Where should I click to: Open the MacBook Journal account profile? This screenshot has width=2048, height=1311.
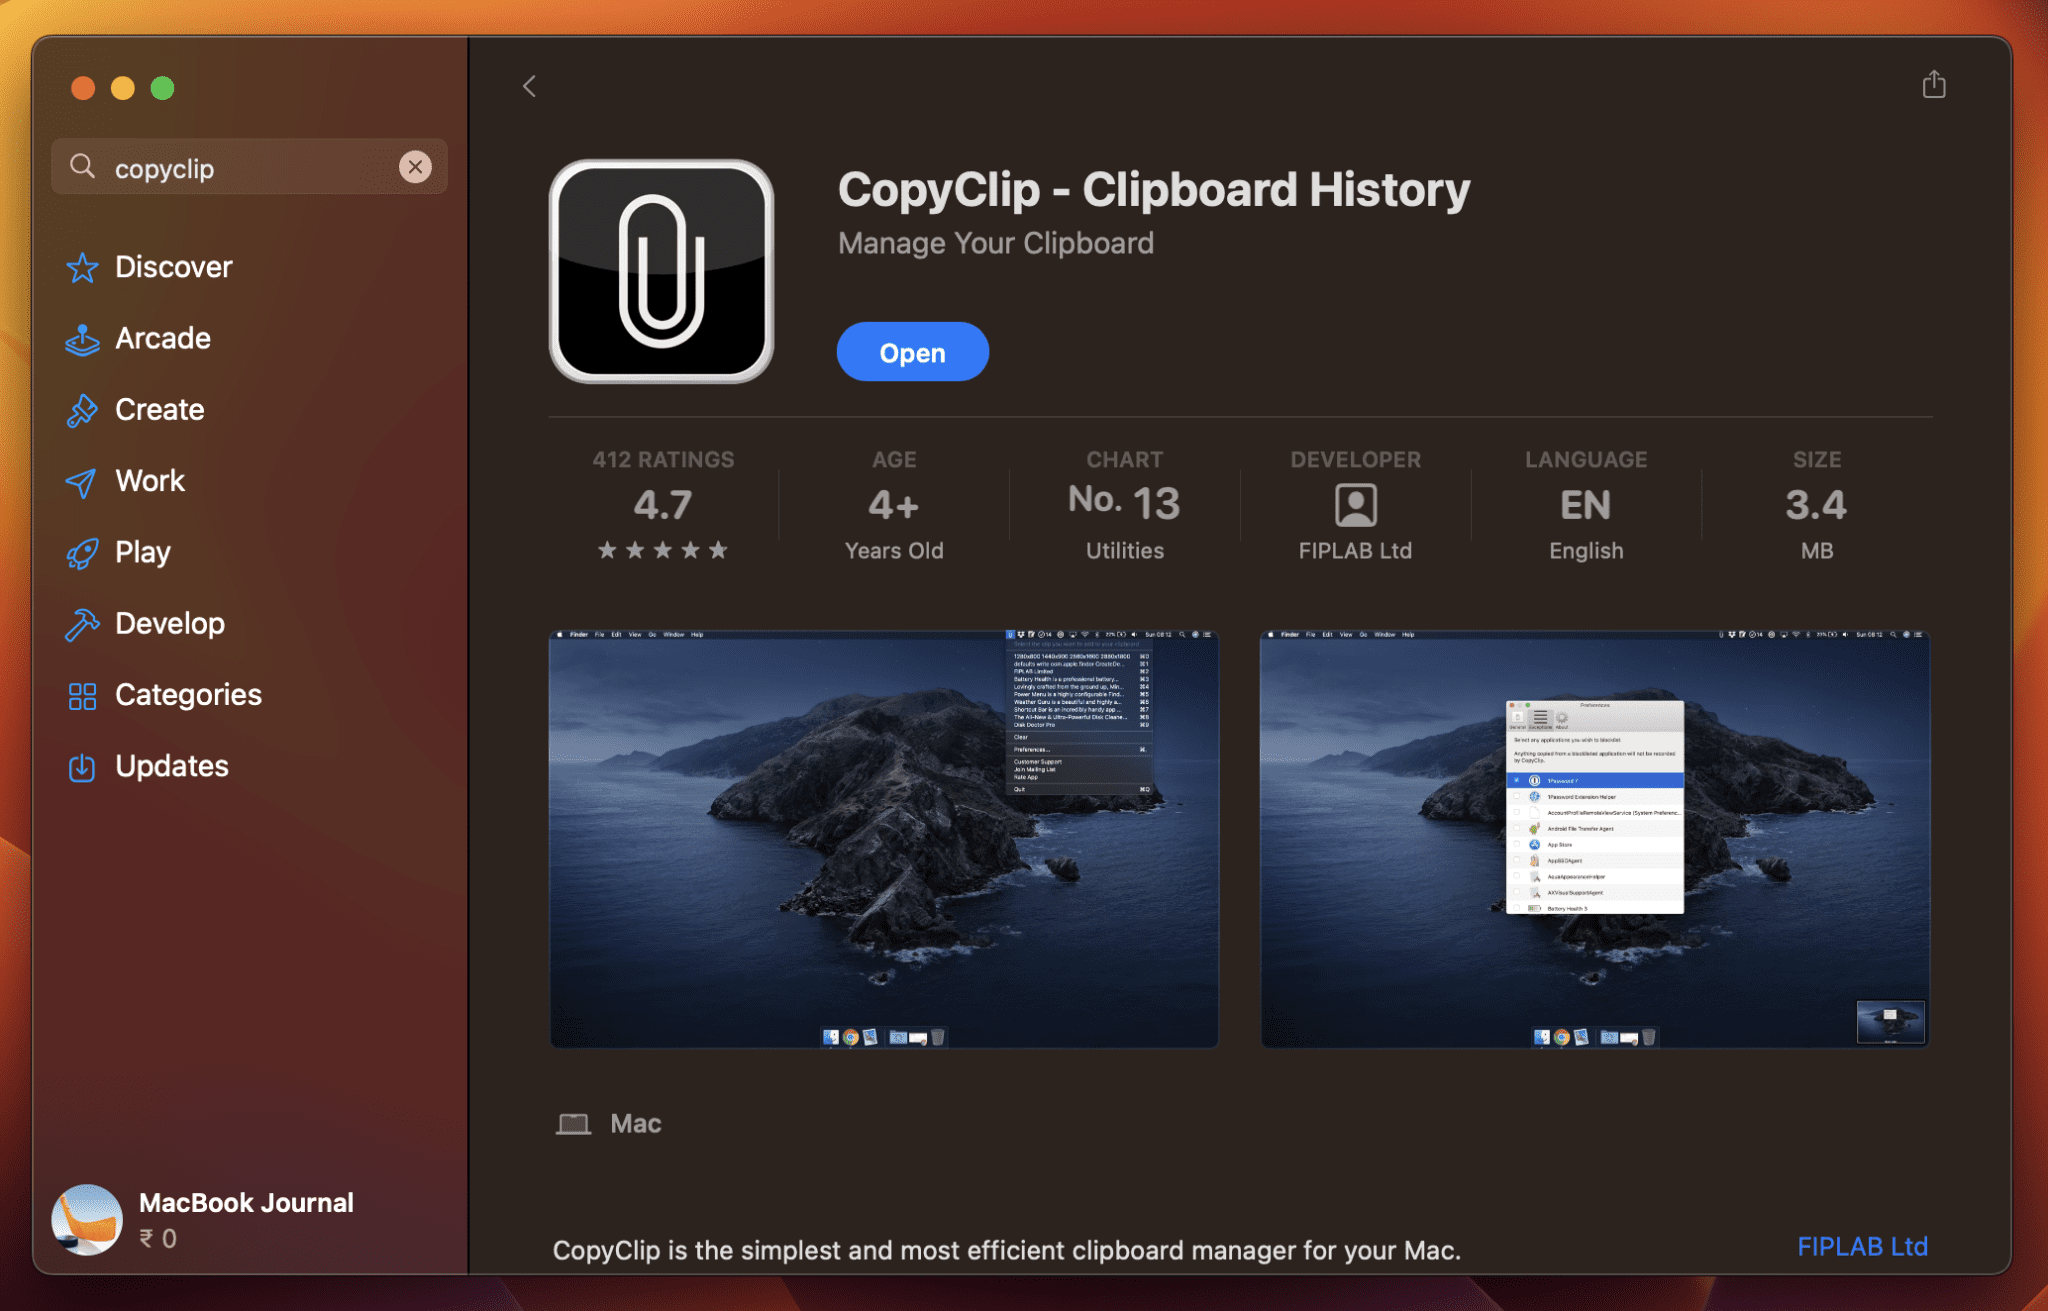click(x=87, y=1218)
